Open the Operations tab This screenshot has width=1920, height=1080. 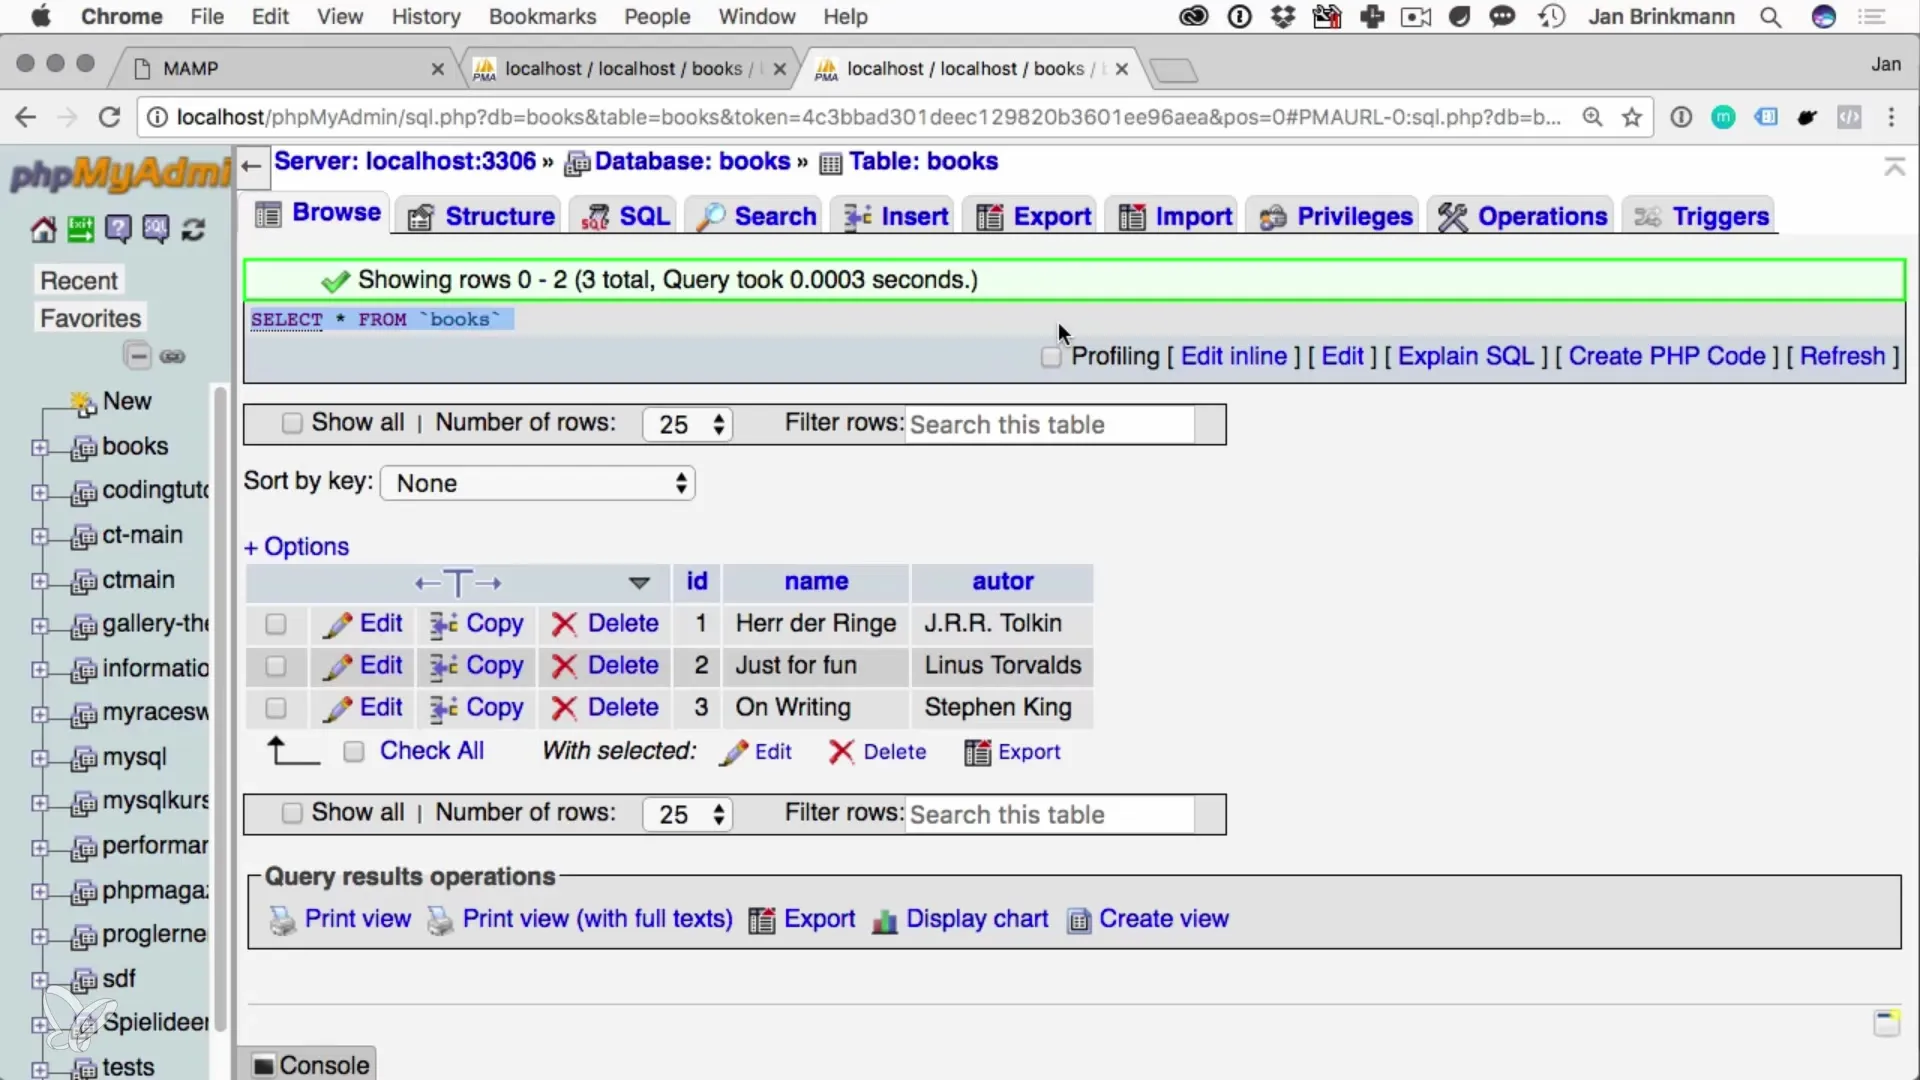pyautogui.click(x=1523, y=217)
